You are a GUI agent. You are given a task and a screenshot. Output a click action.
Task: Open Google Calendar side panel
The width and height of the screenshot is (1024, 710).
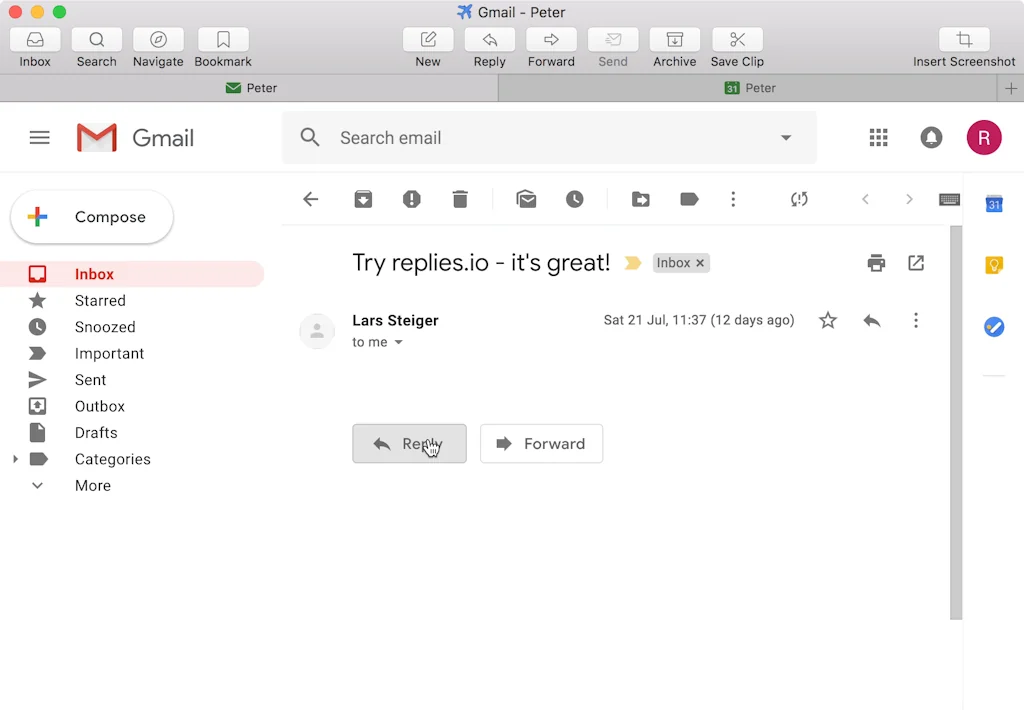point(994,204)
